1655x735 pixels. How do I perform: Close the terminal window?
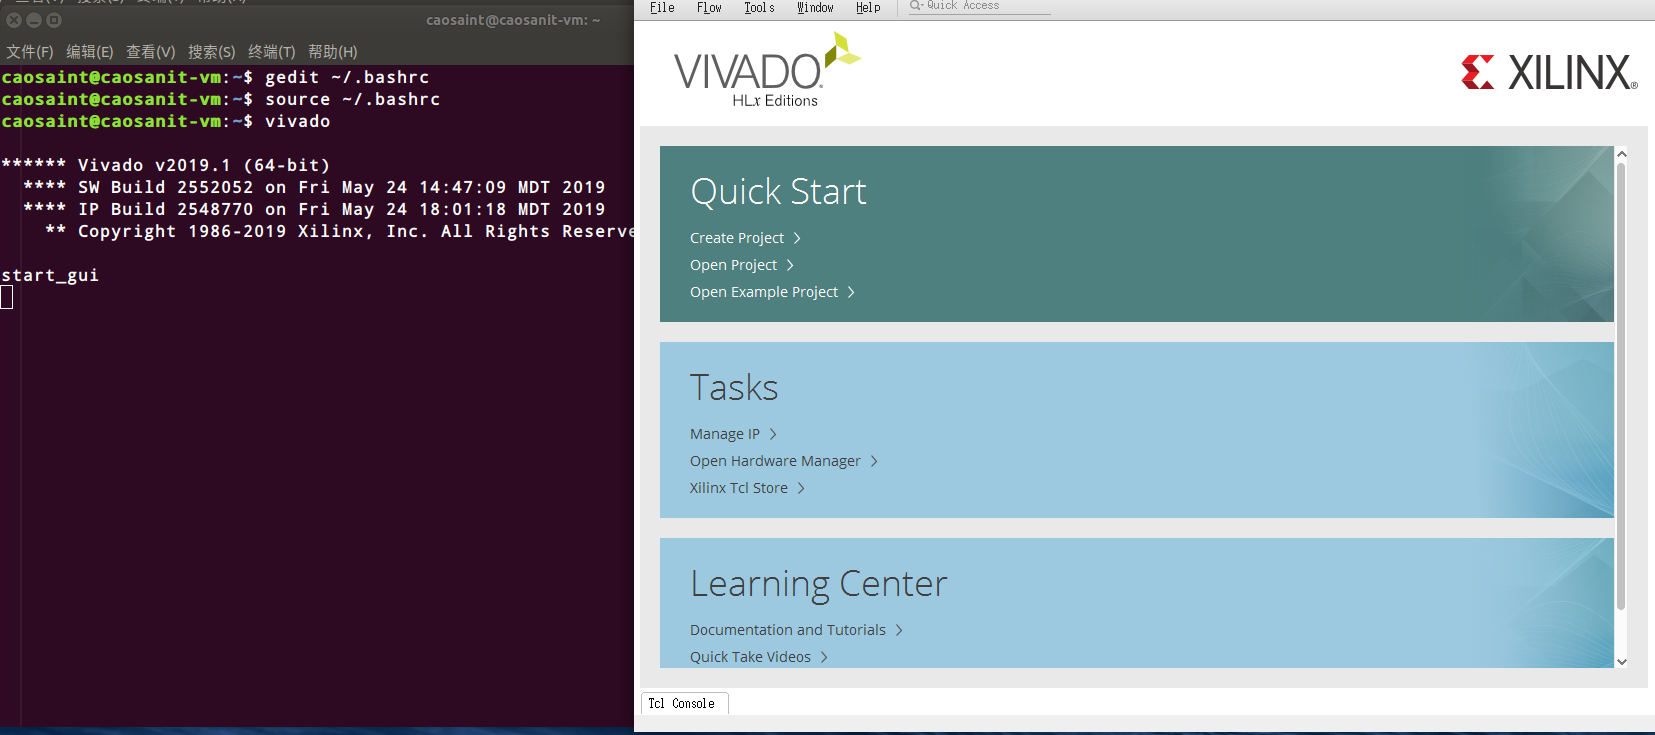coord(14,20)
